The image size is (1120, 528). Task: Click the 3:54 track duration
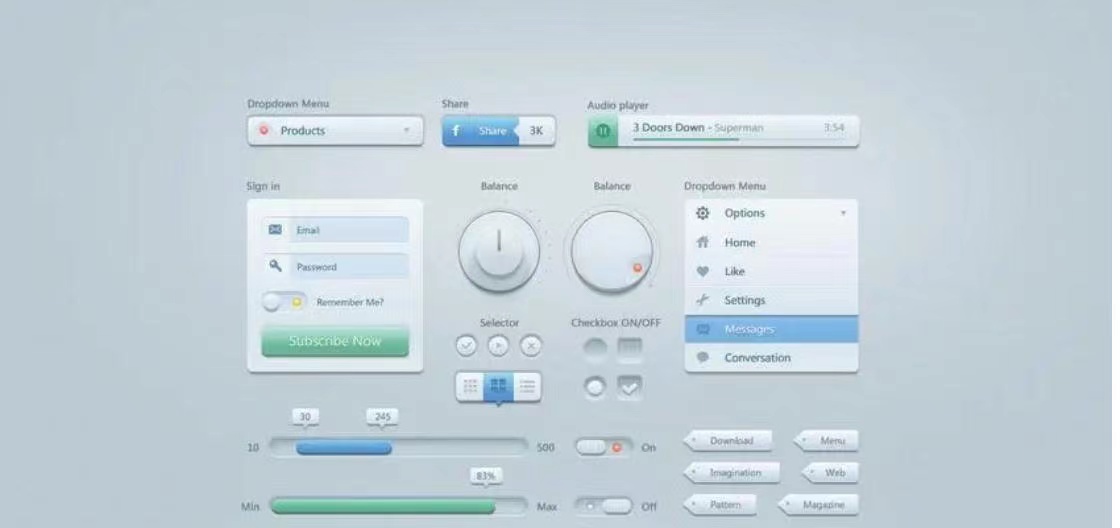pyautogui.click(x=834, y=128)
